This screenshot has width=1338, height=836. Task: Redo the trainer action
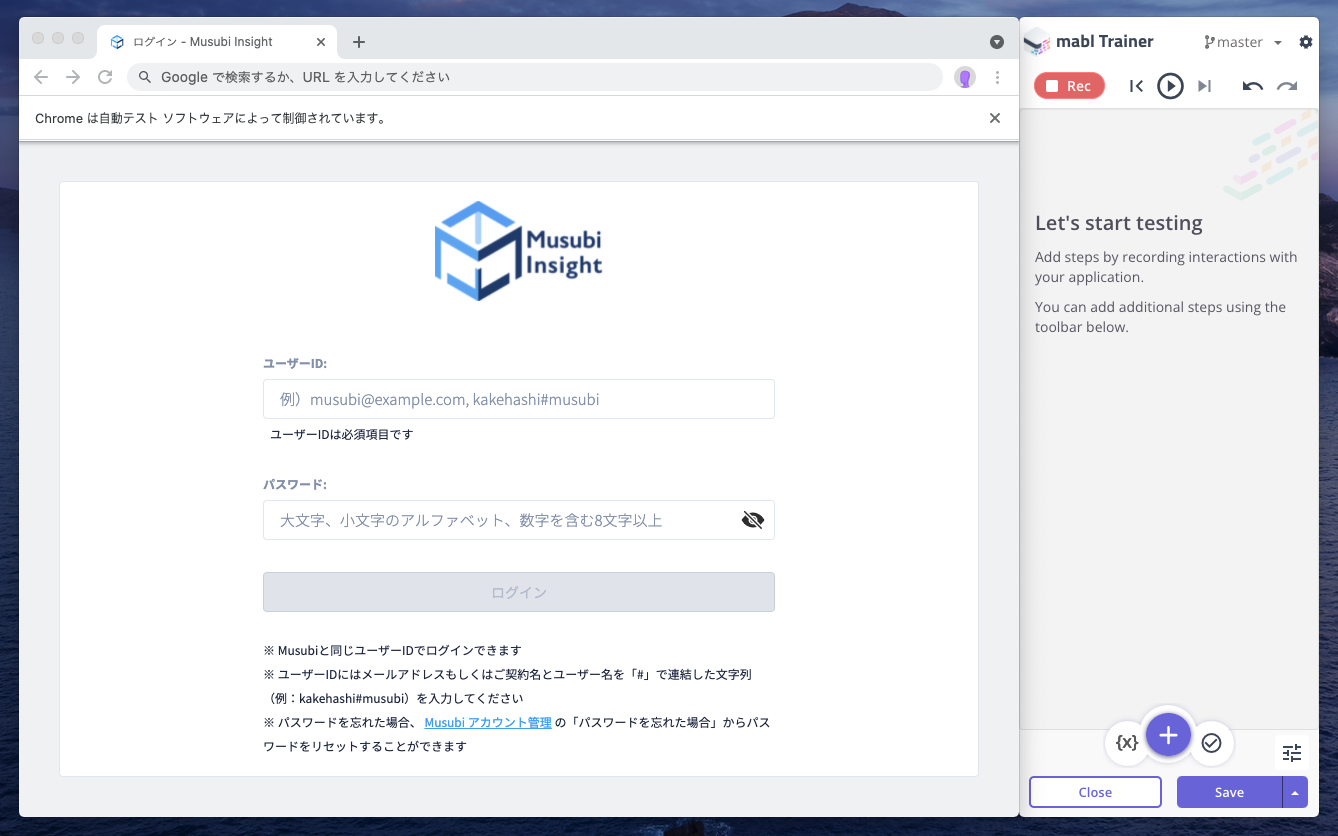pos(1287,86)
